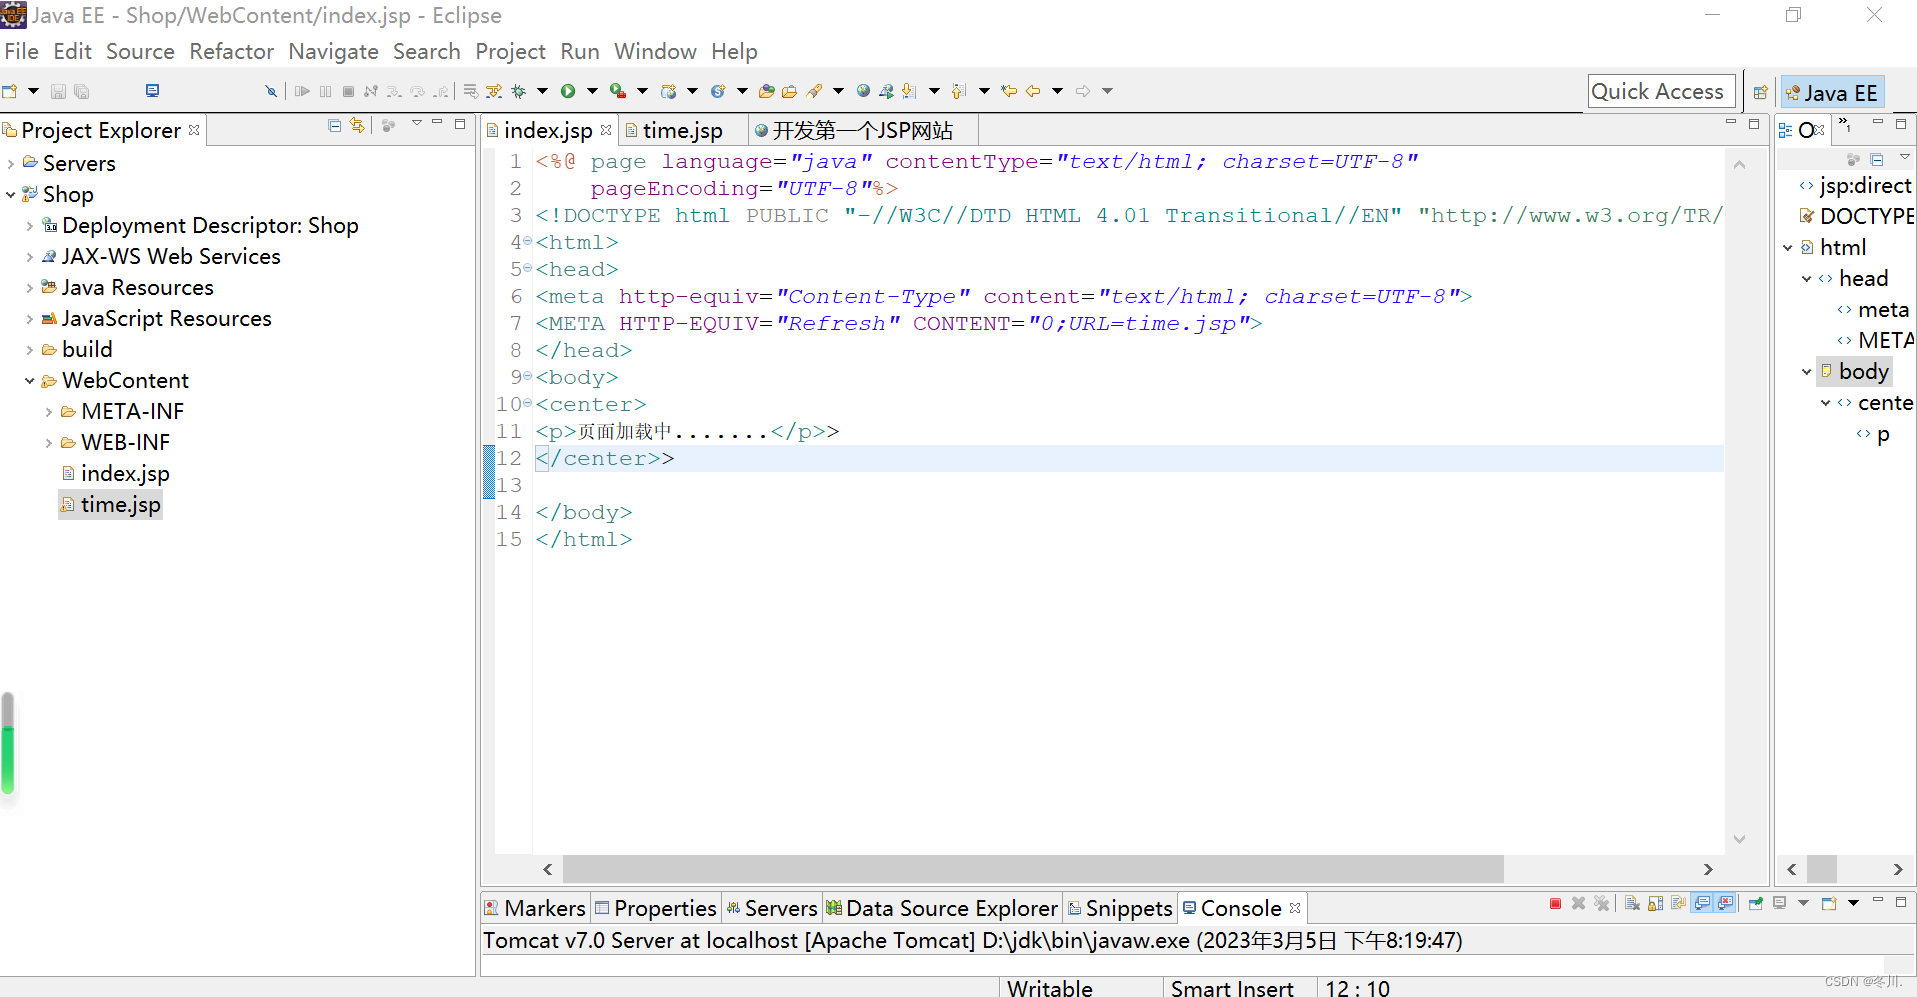Viewport: 1917px width, 997px height.
Task: Click the Remove Launch icon in the Console
Action: tap(1578, 904)
